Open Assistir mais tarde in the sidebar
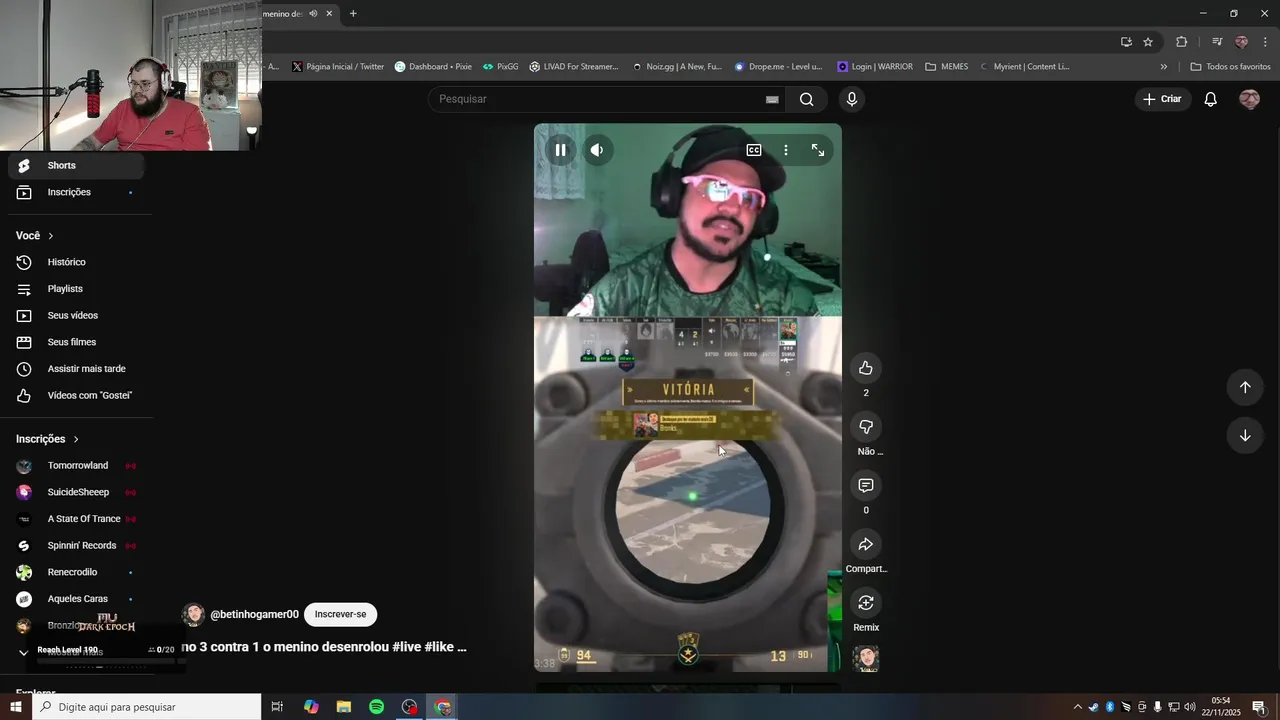 (x=78, y=369)
